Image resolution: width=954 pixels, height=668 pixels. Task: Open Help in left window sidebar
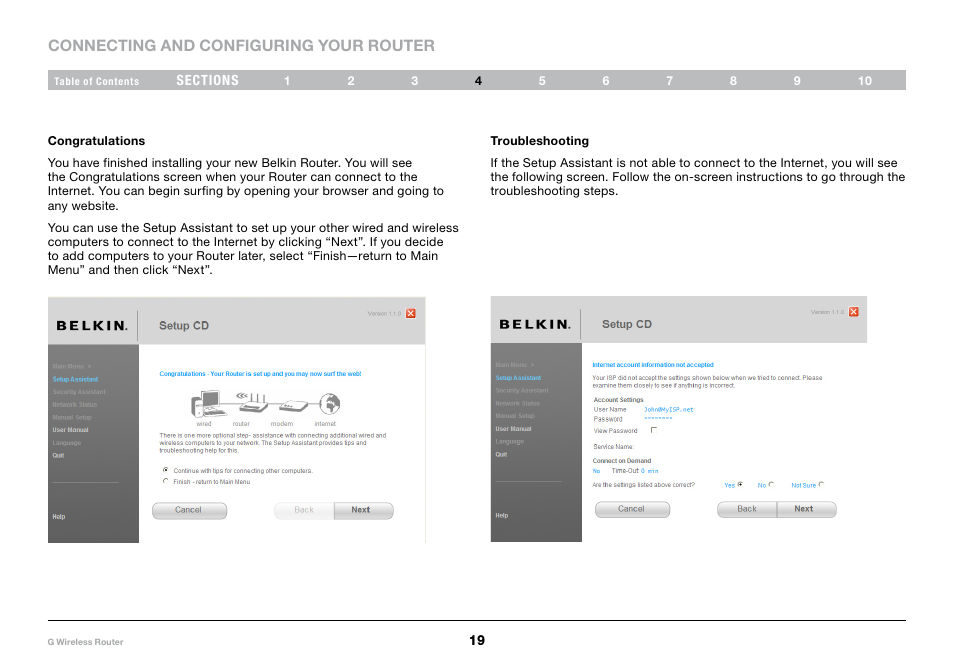(x=58, y=517)
